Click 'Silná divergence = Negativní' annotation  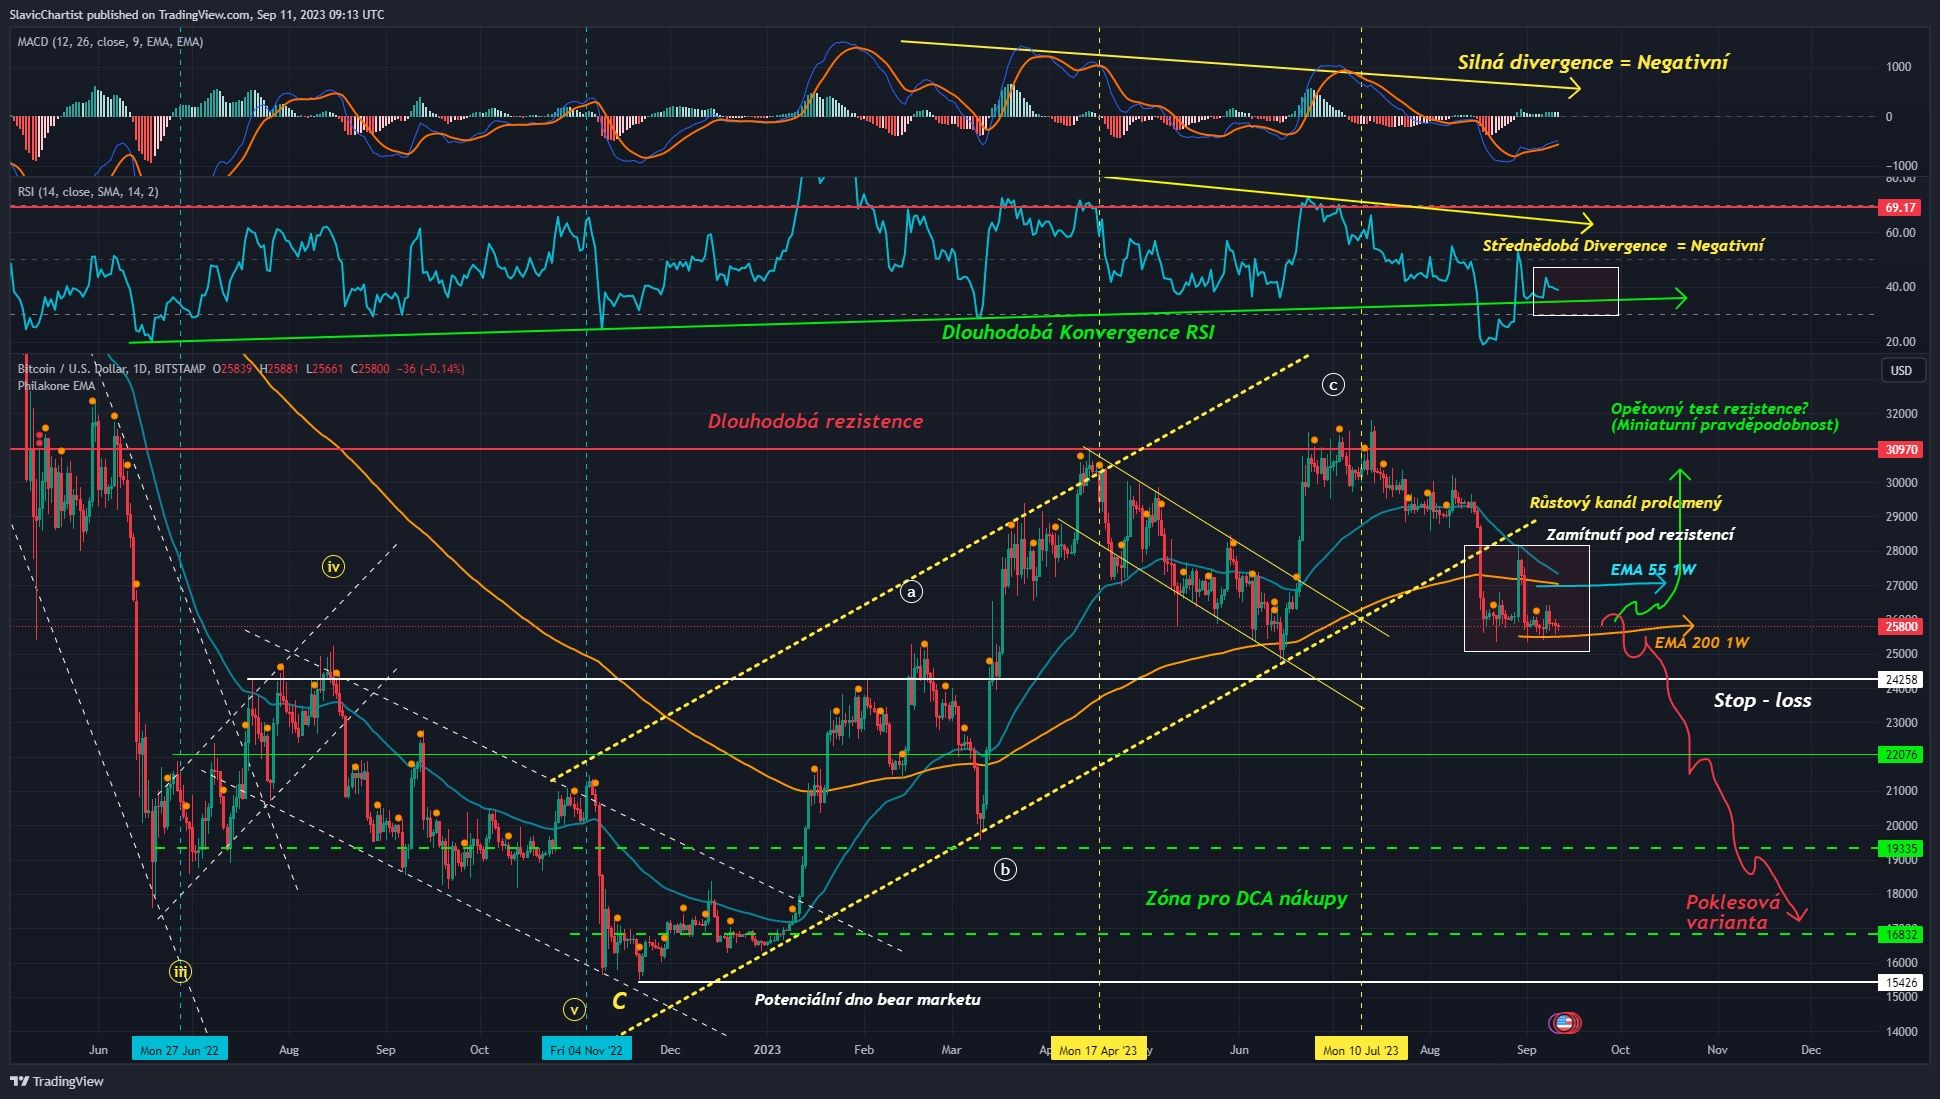[x=1592, y=62]
